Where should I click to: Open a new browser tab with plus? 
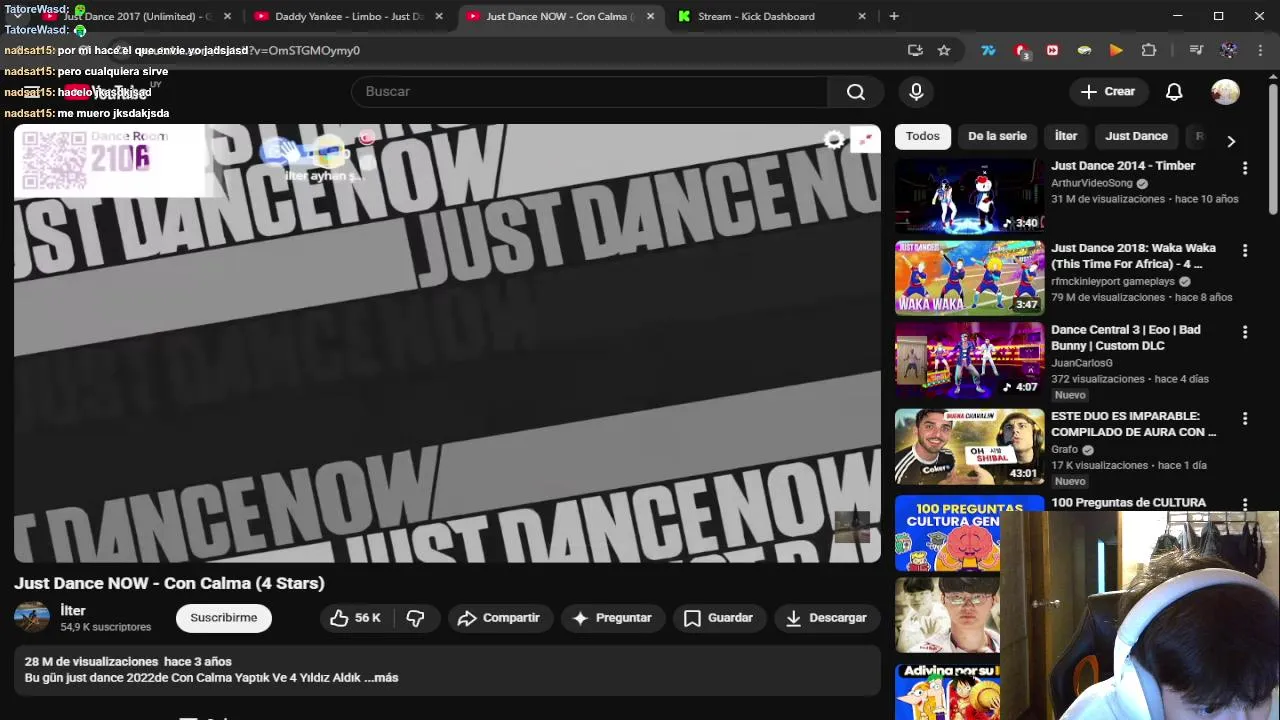(894, 16)
